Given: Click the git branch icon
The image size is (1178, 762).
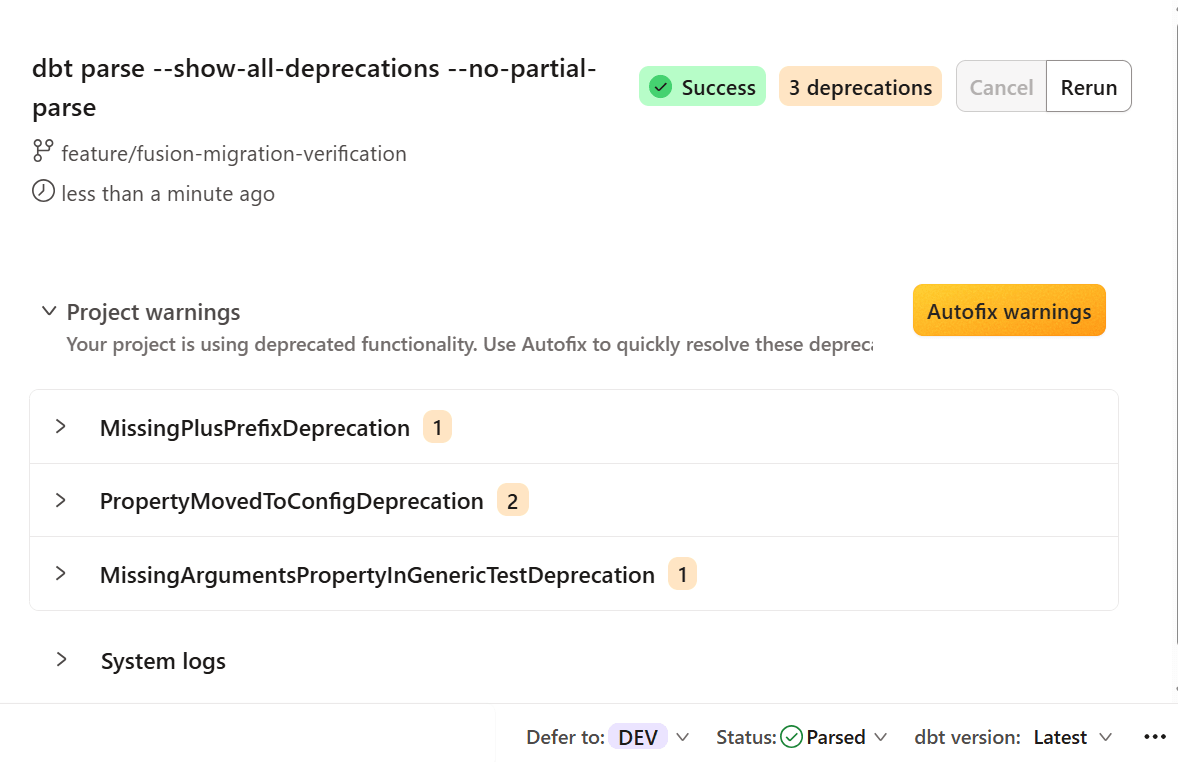Looking at the screenshot, I should pos(43,151).
